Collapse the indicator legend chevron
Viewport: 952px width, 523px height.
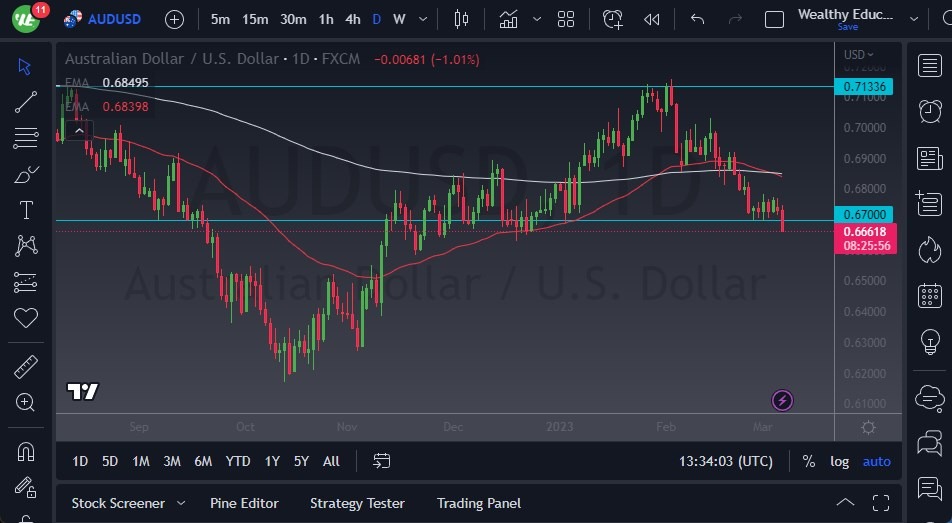[78, 129]
